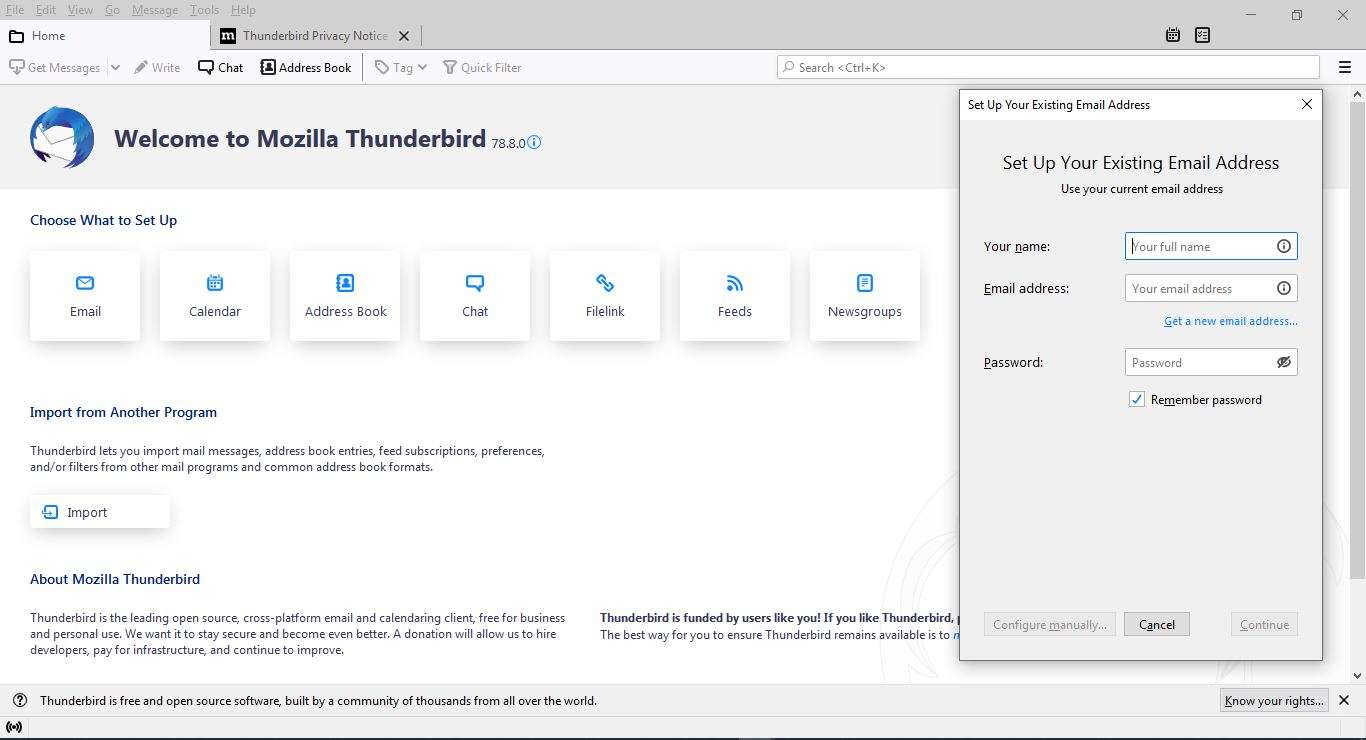Viewport: 1366px width, 740px height.
Task: Open the Thunderbird application menu hamburger
Action: 1345,67
